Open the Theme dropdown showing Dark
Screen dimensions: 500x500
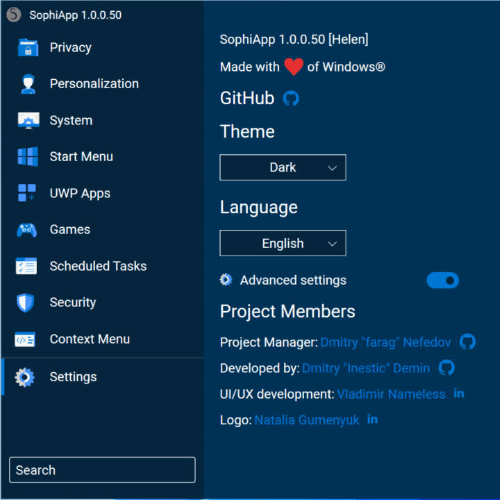click(283, 167)
